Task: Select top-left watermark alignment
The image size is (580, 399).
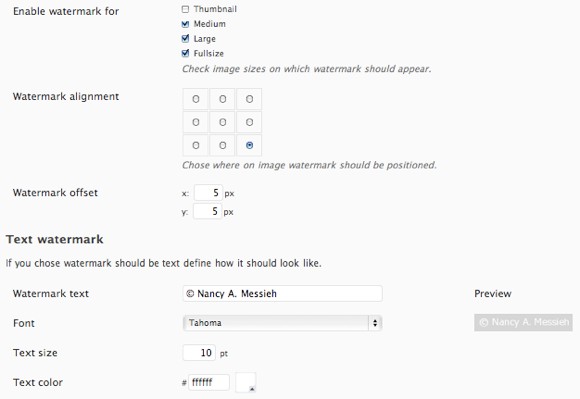Action: pos(196,99)
